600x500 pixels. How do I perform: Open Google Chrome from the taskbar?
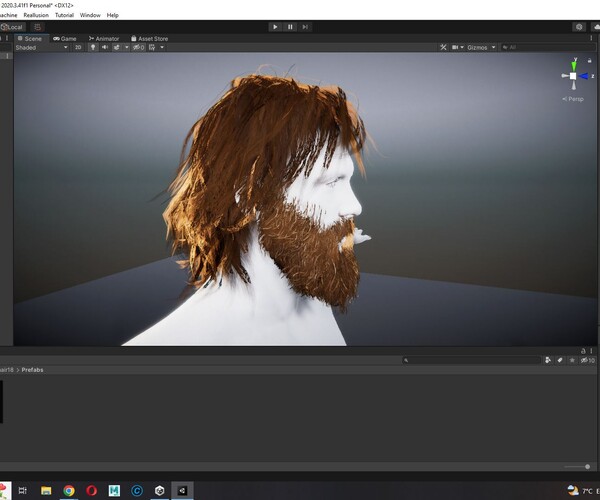[x=69, y=490]
